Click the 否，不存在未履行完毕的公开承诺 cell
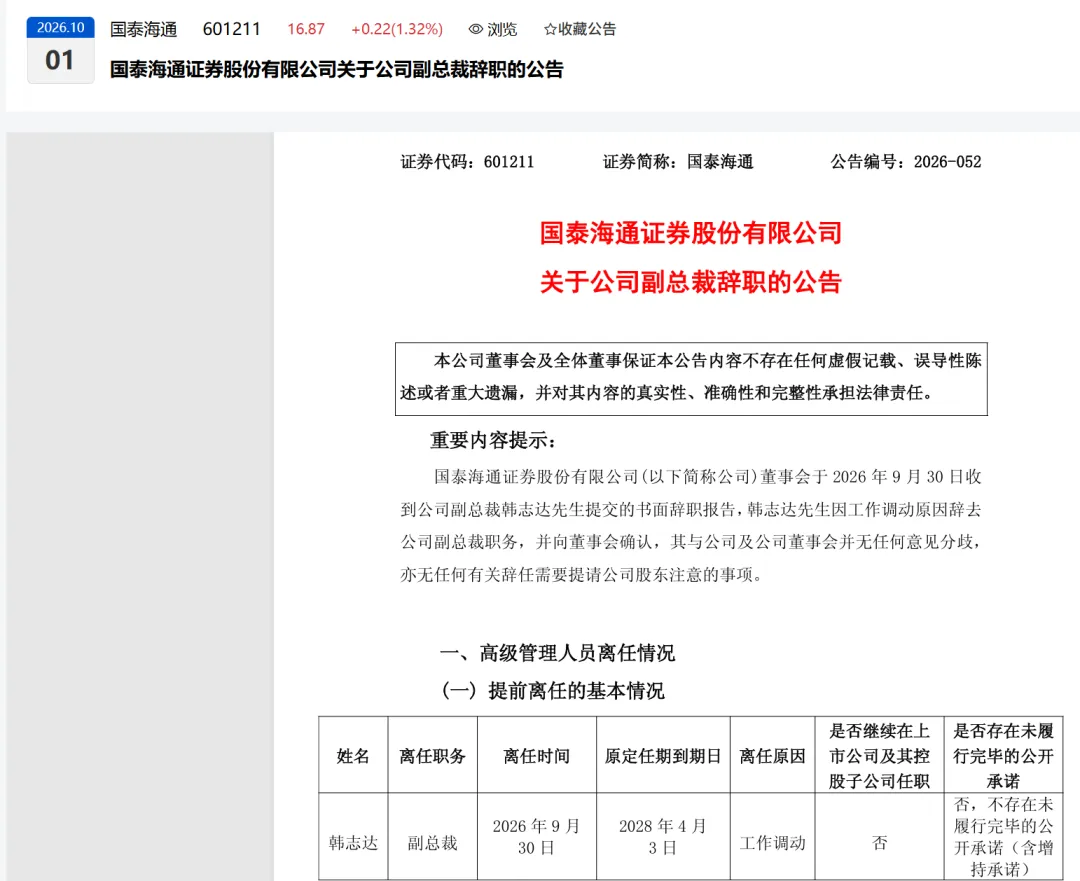This screenshot has width=1080, height=881. click(x=1003, y=837)
